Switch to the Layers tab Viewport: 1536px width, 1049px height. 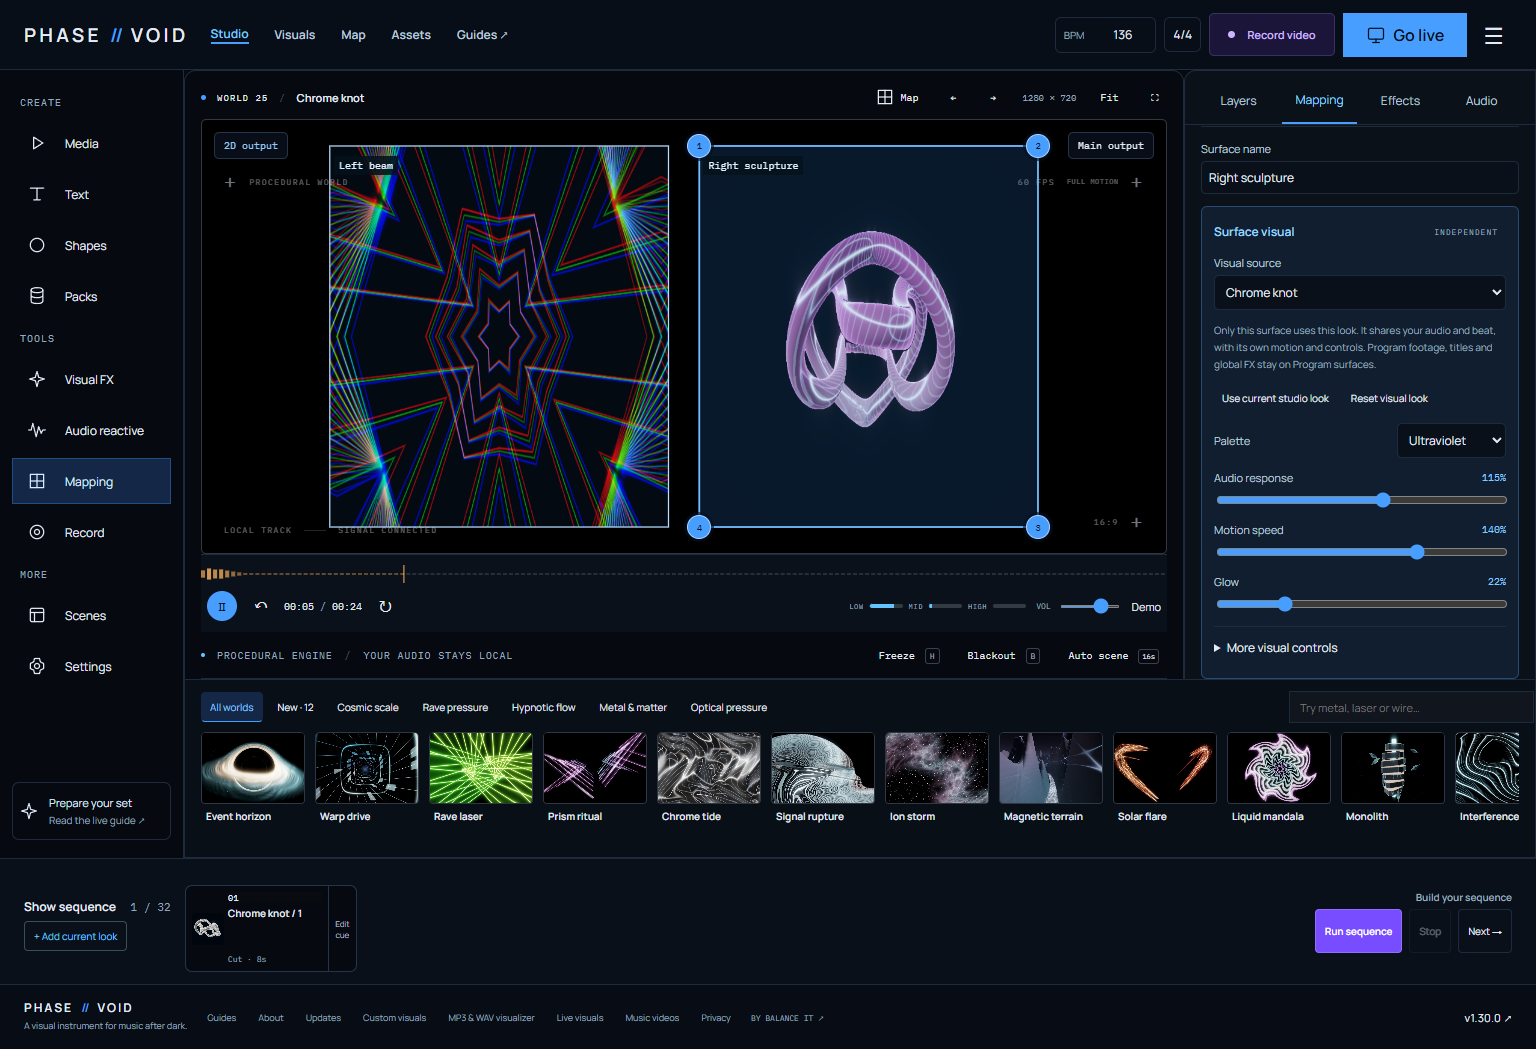1238,101
